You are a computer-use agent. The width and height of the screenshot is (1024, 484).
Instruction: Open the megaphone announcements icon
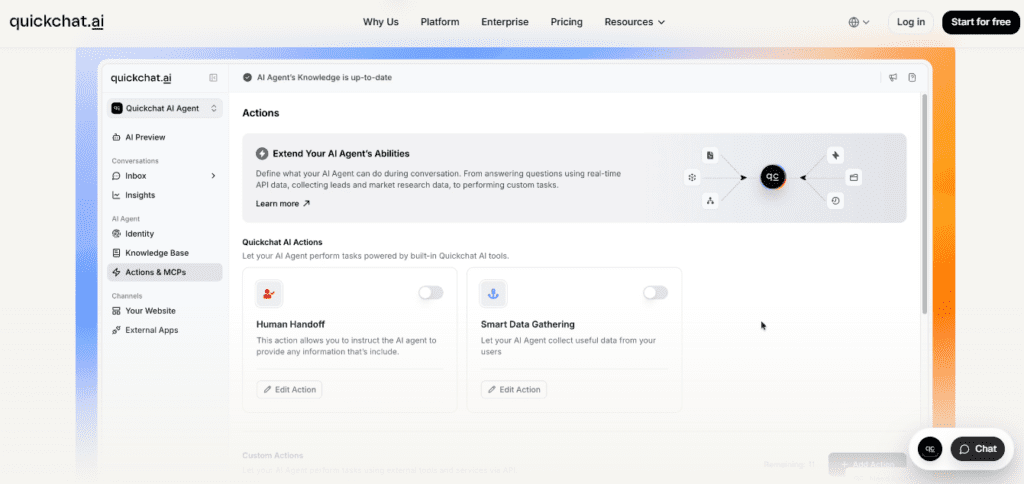(x=893, y=77)
